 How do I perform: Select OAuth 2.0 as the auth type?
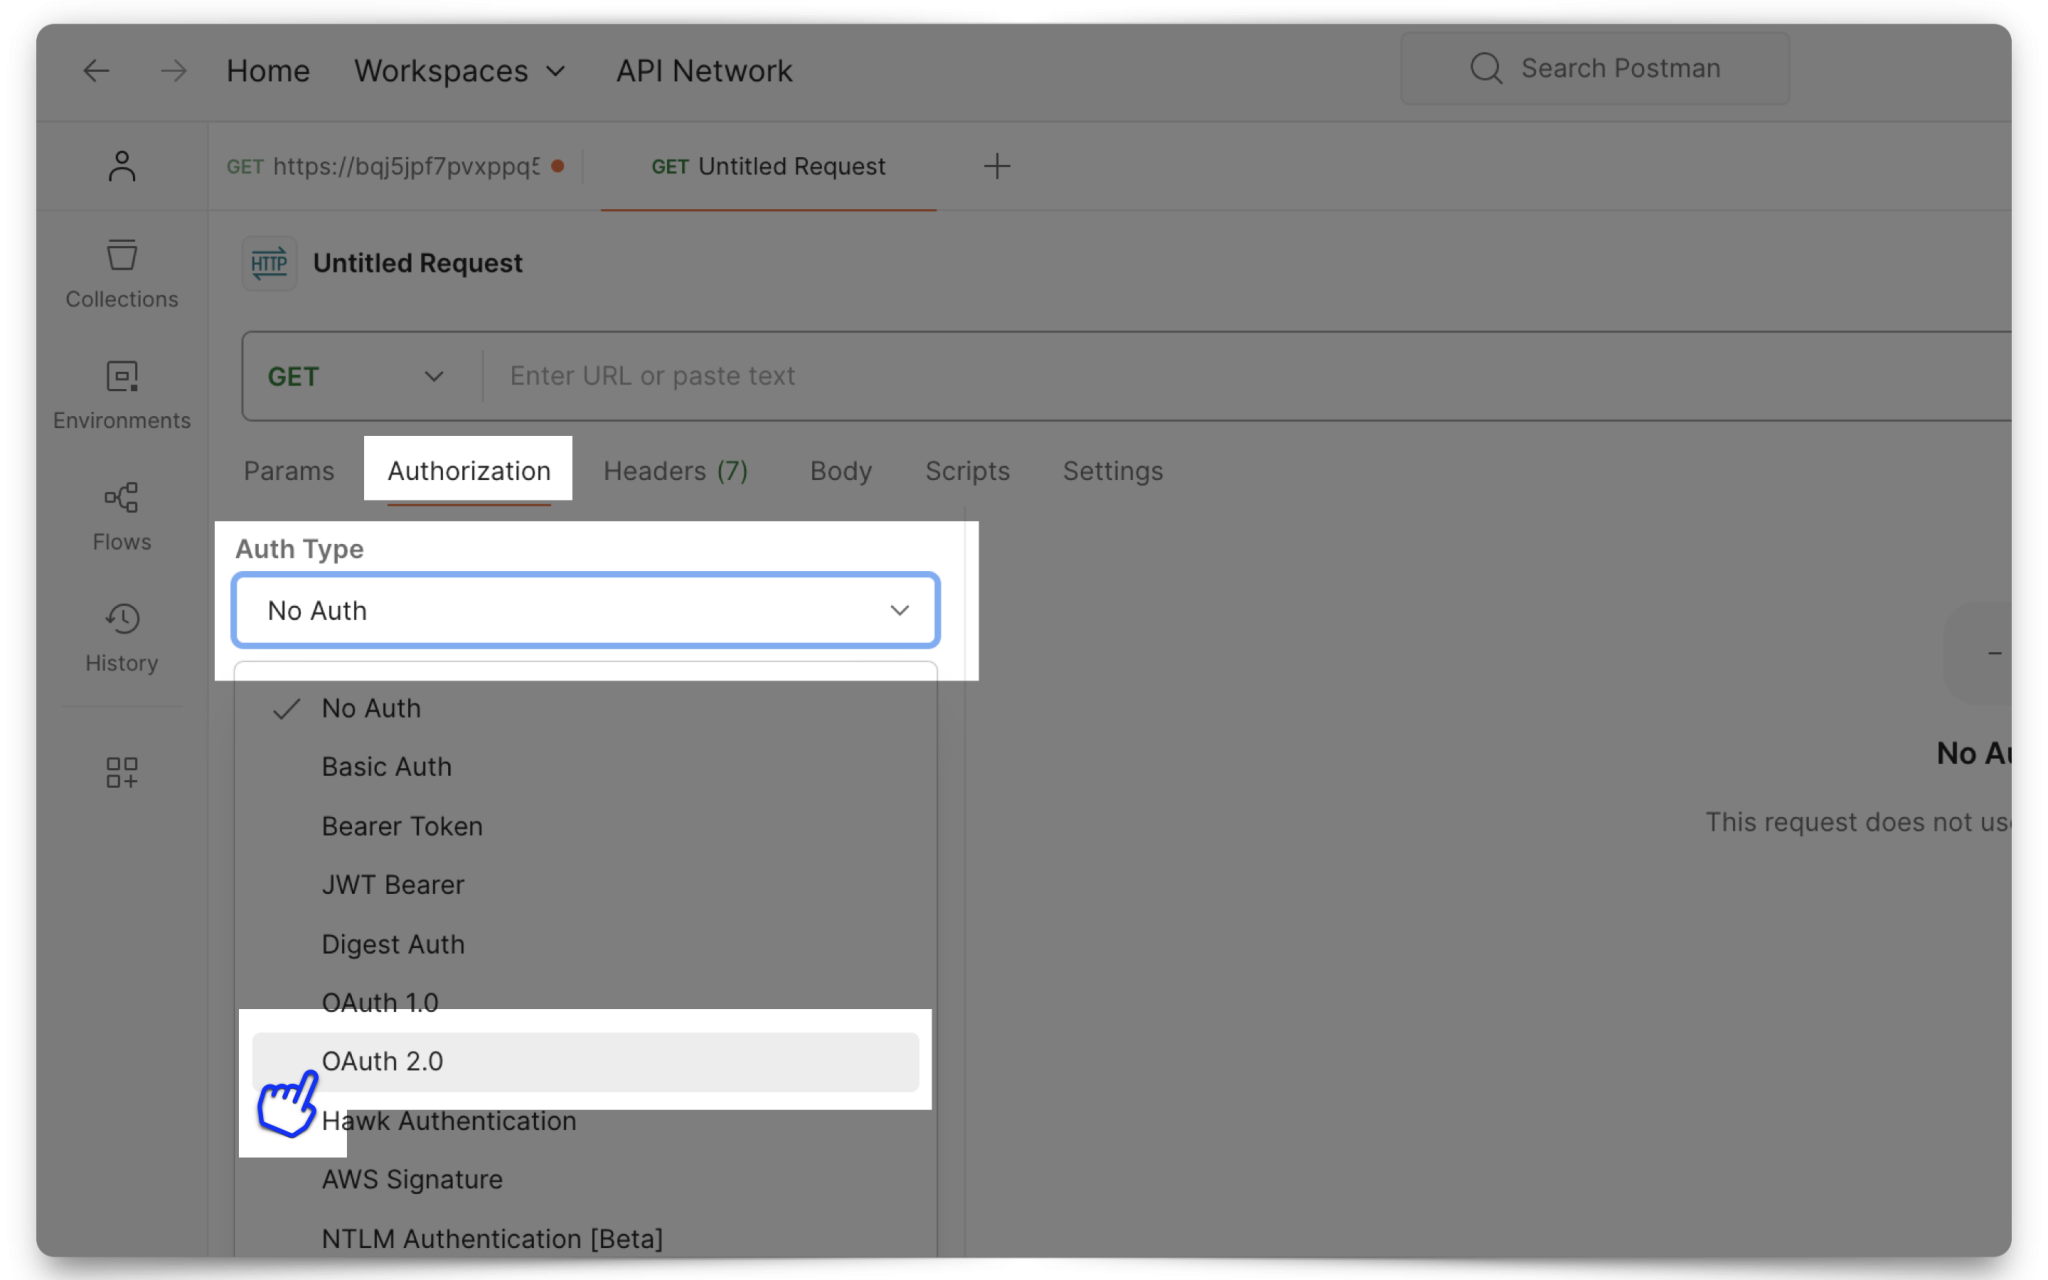coord(382,1061)
